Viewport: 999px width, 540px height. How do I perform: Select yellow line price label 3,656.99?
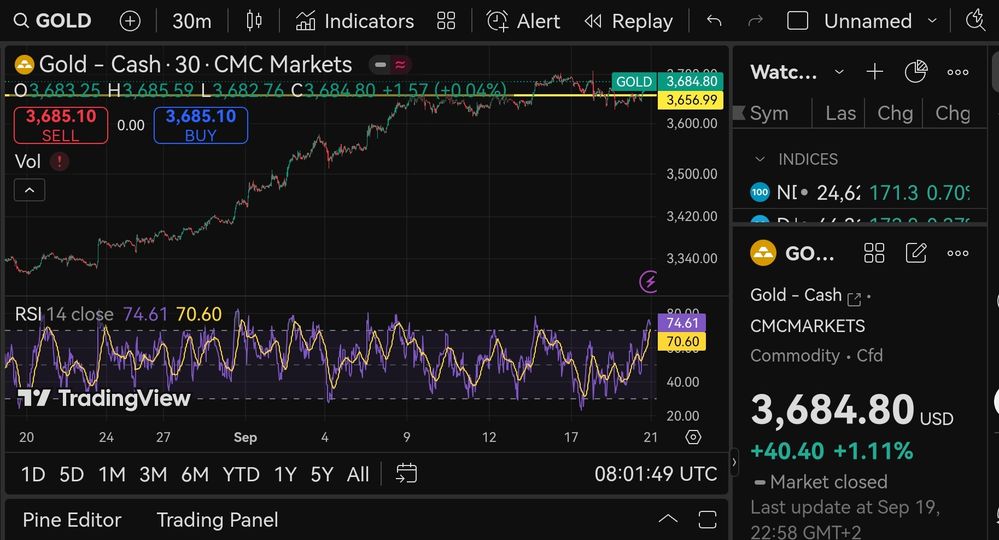(x=691, y=100)
